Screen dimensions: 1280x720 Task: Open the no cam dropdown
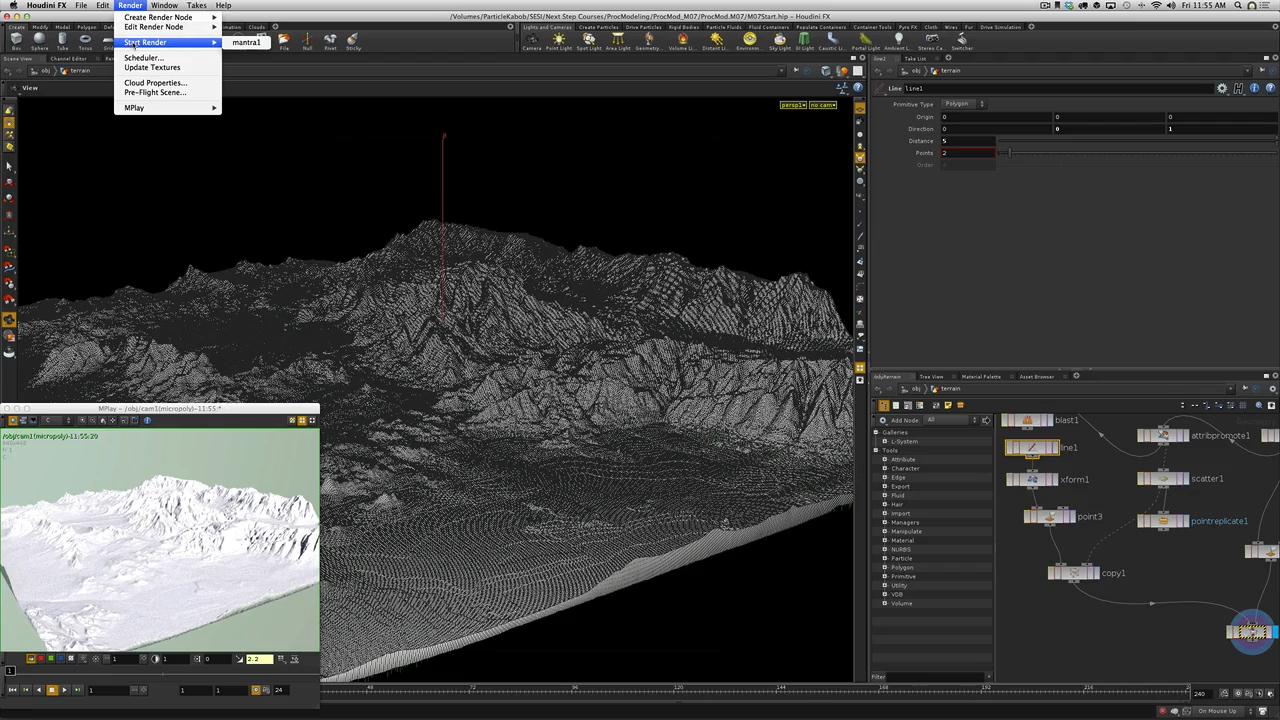coord(822,105)
